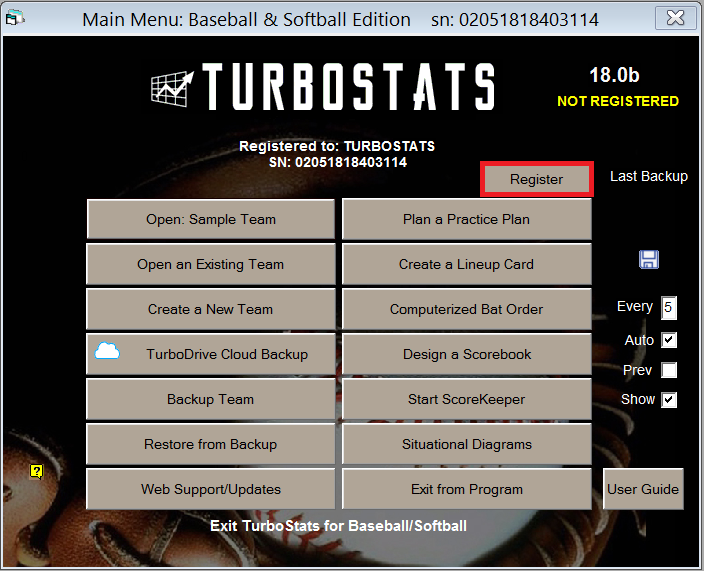Image resolution: width=704 pixels, height=571 pixels.
Task: Click the TurboStats chart logo
Action: tap(172, 89)
